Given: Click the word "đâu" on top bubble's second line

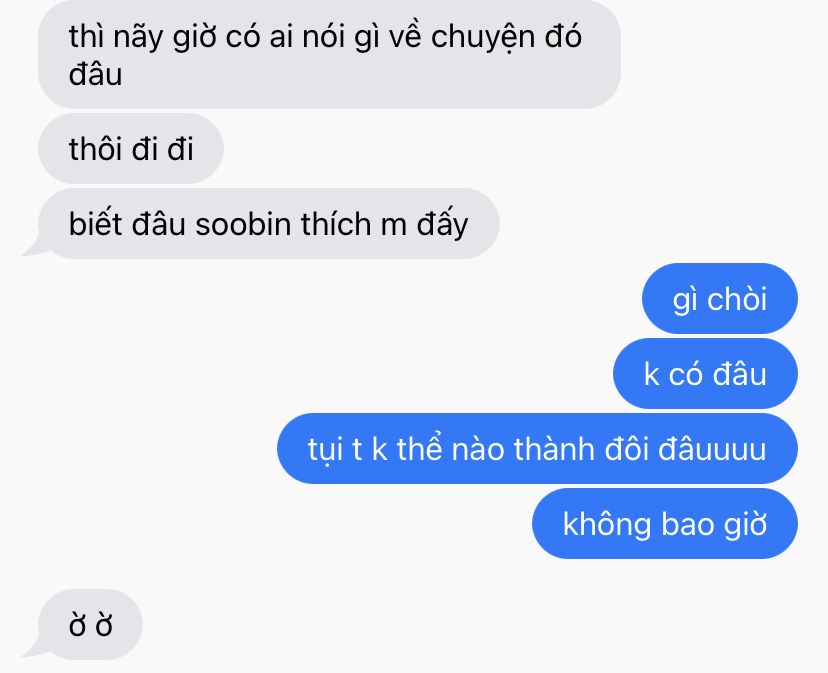Looking at the screenshot, I should pos(96,74).
